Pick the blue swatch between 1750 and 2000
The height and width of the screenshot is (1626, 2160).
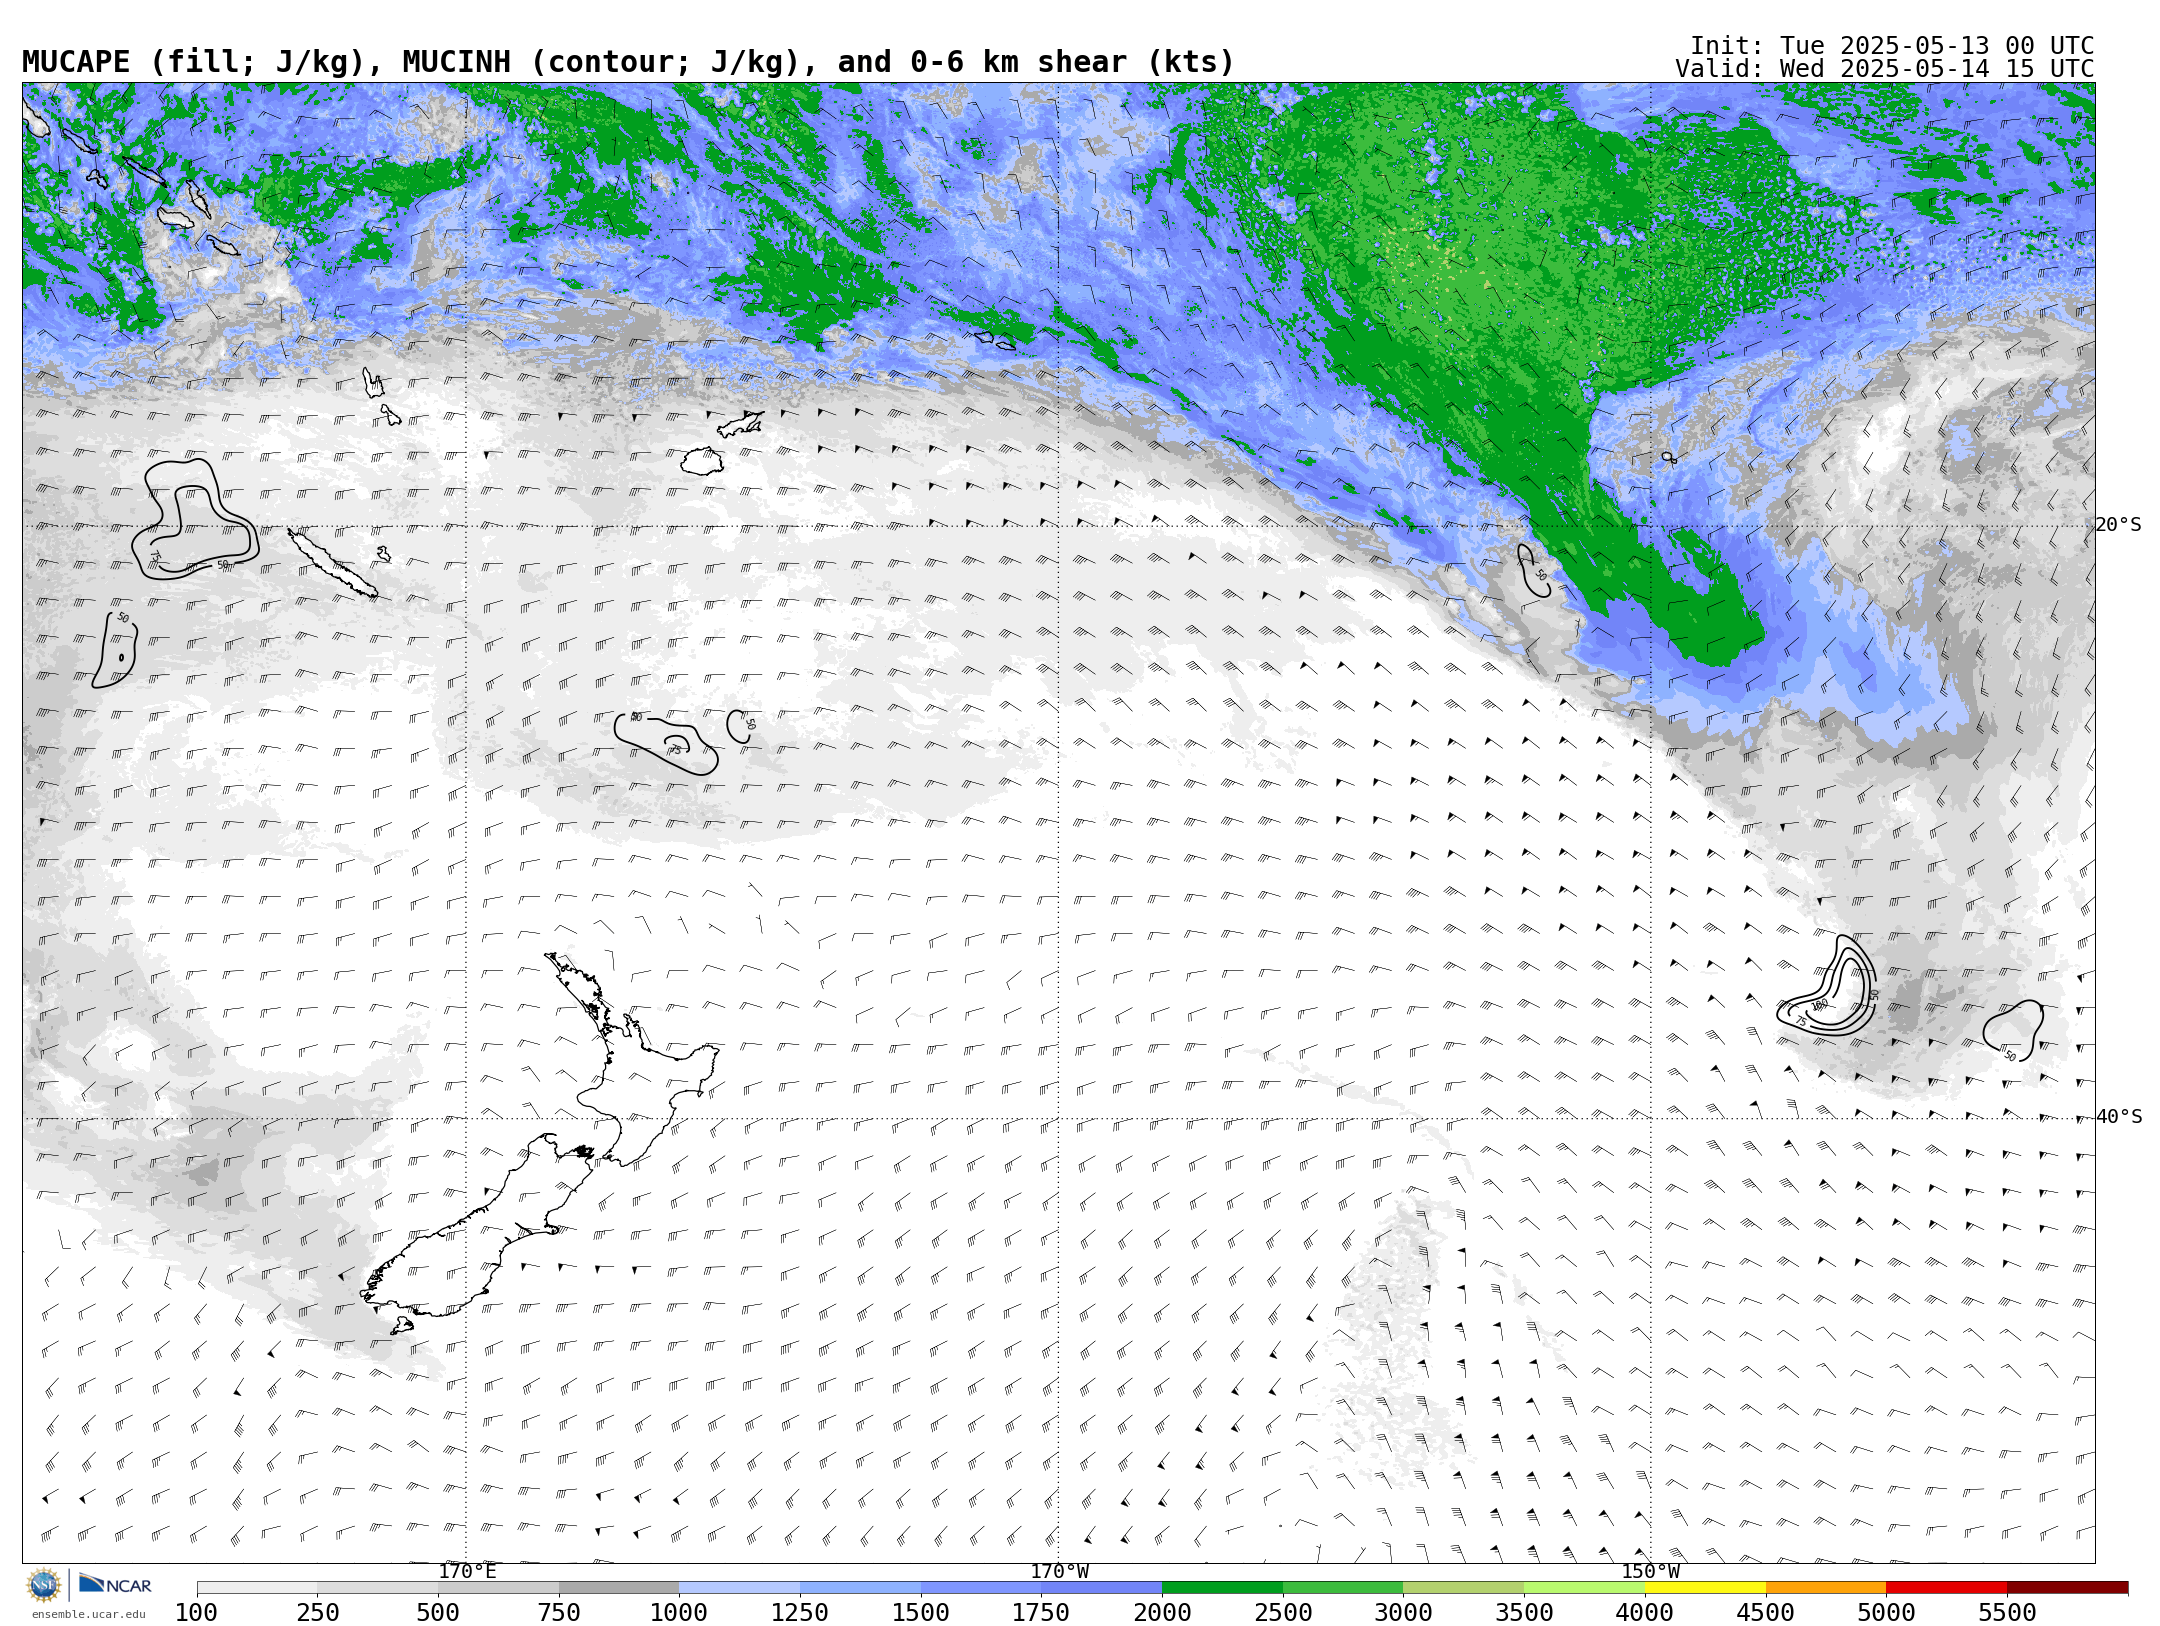coord(1102,1588)
